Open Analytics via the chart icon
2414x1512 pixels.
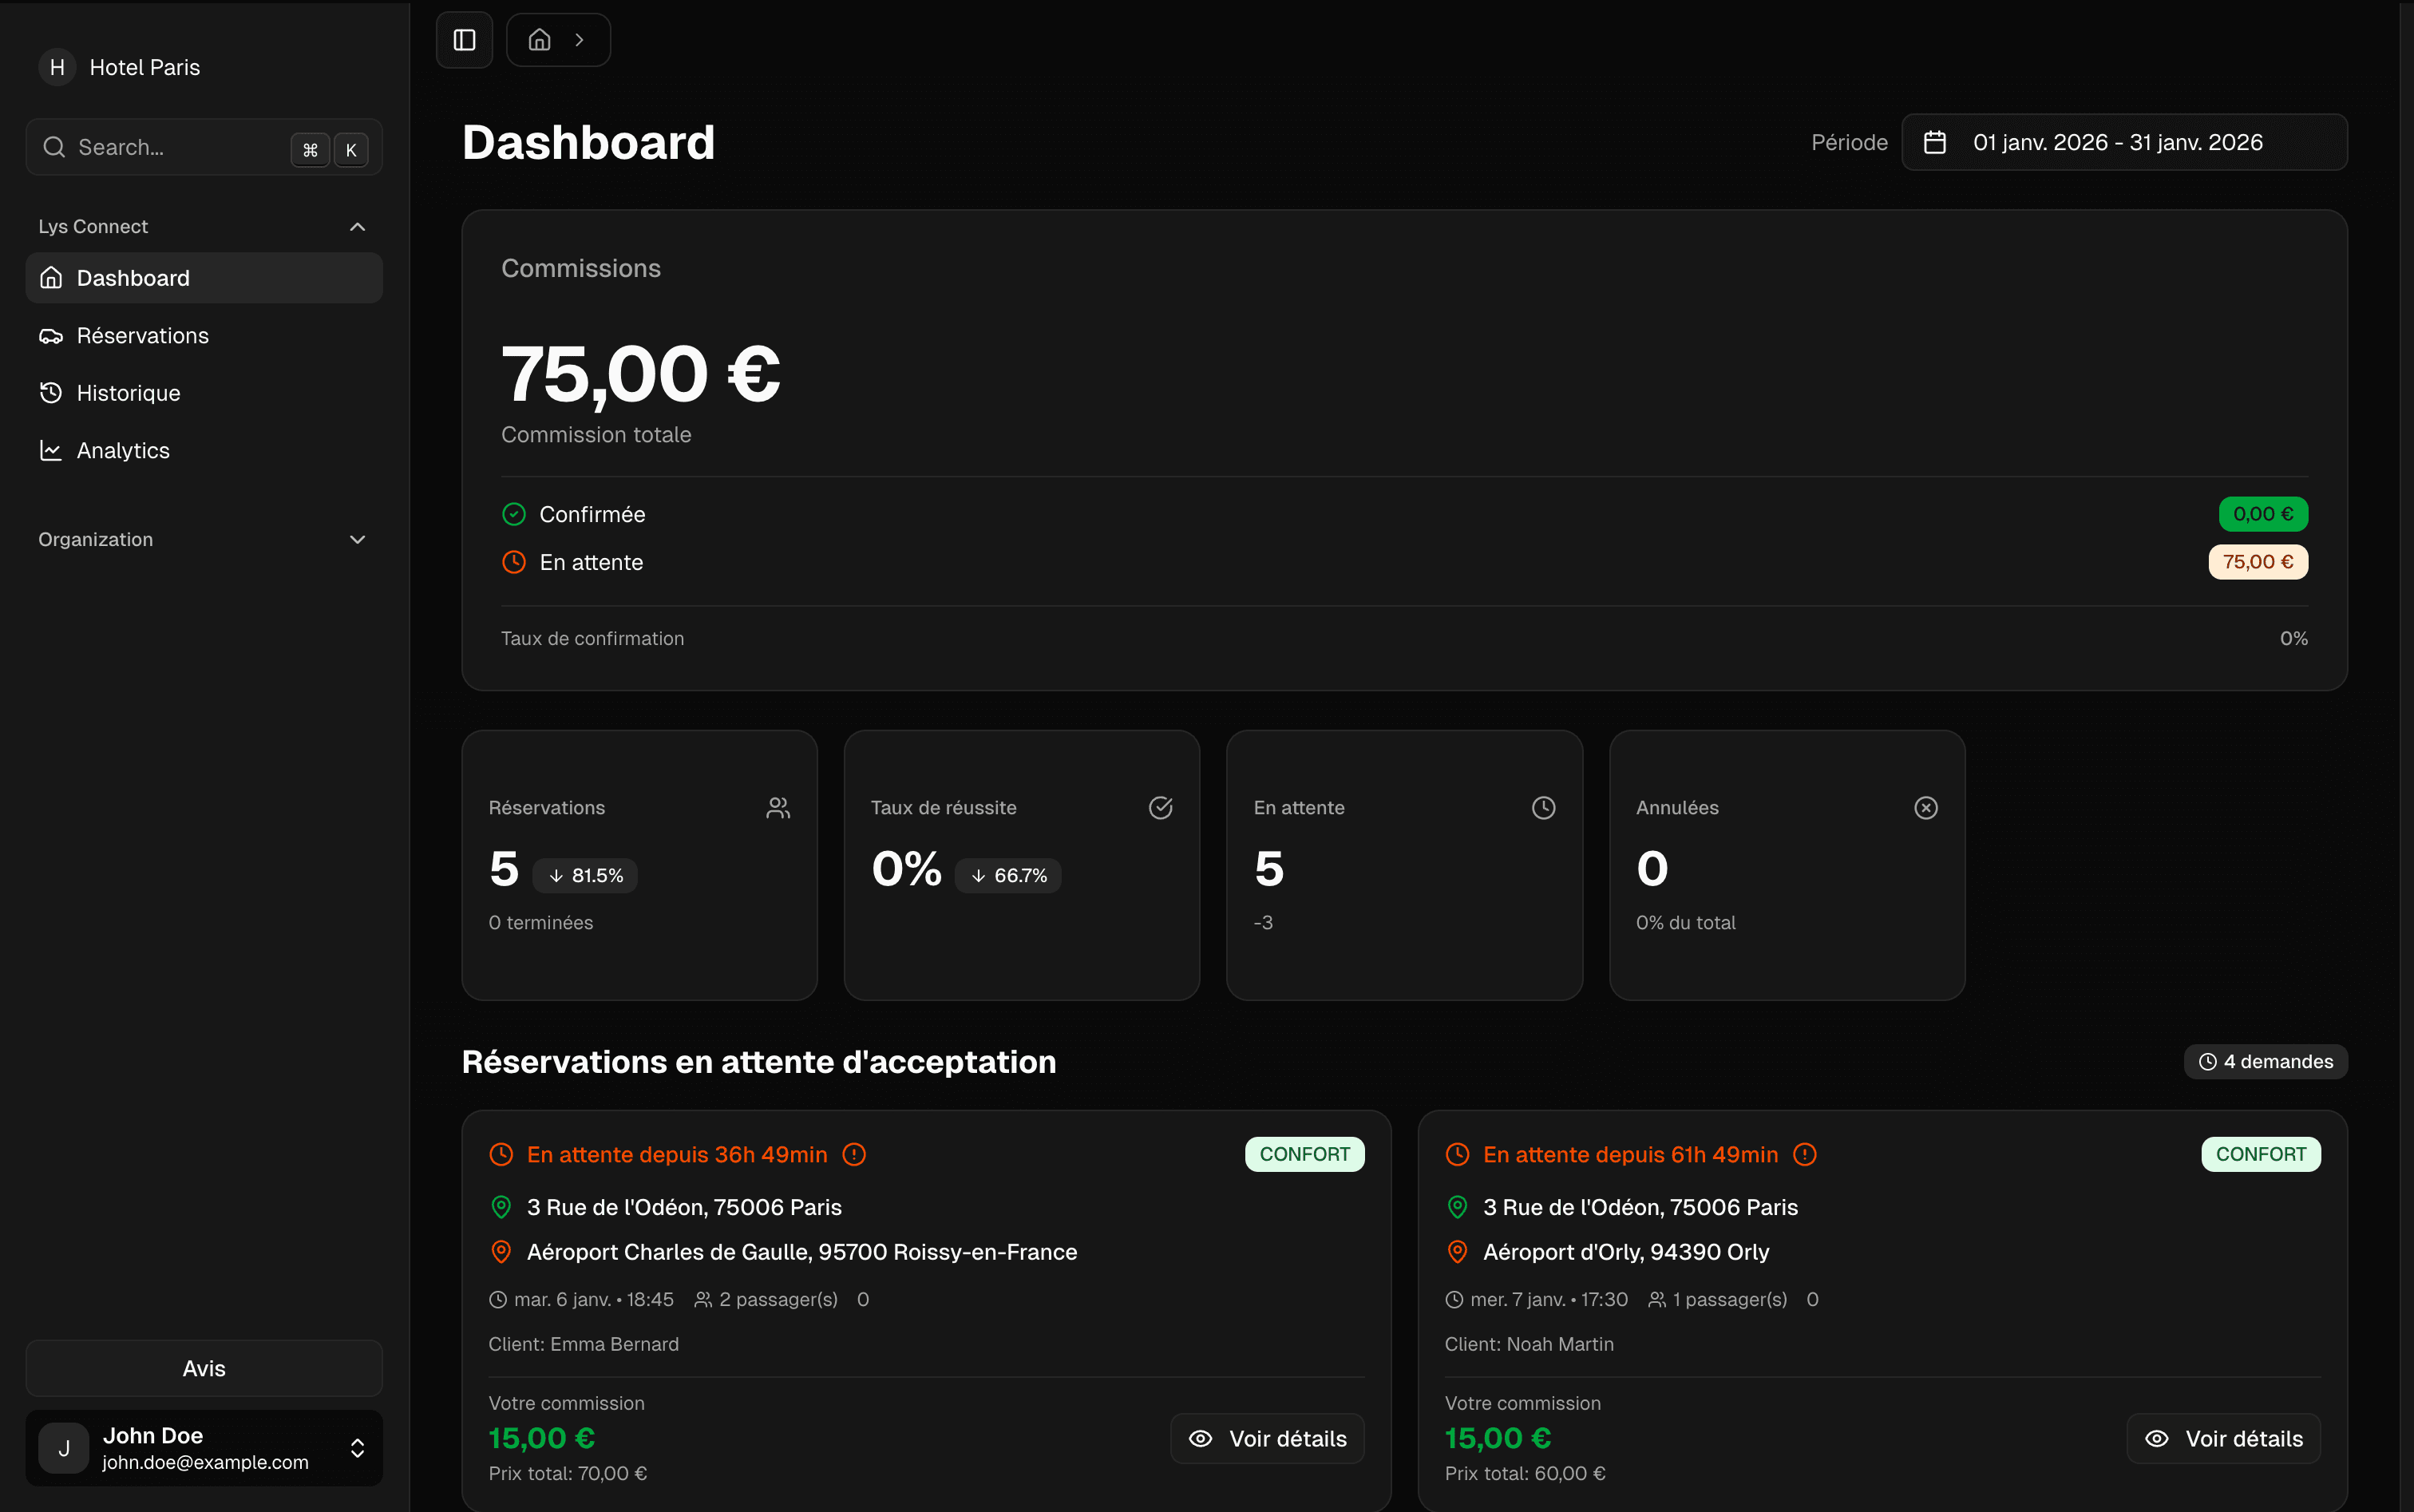(x=51, y=450)
